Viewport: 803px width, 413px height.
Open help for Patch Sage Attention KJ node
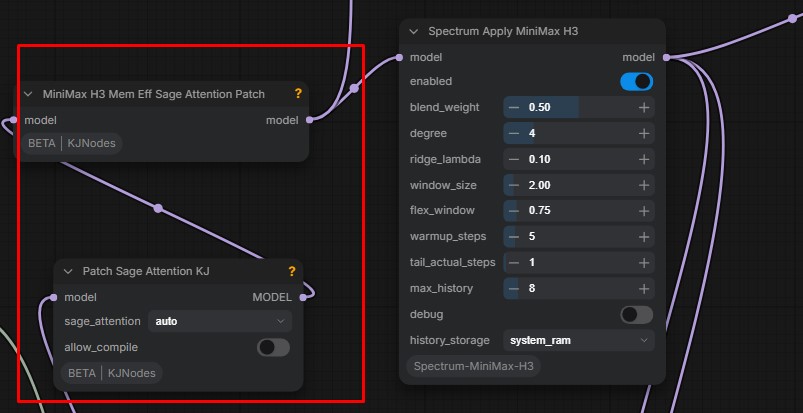(x=292, y=271)
